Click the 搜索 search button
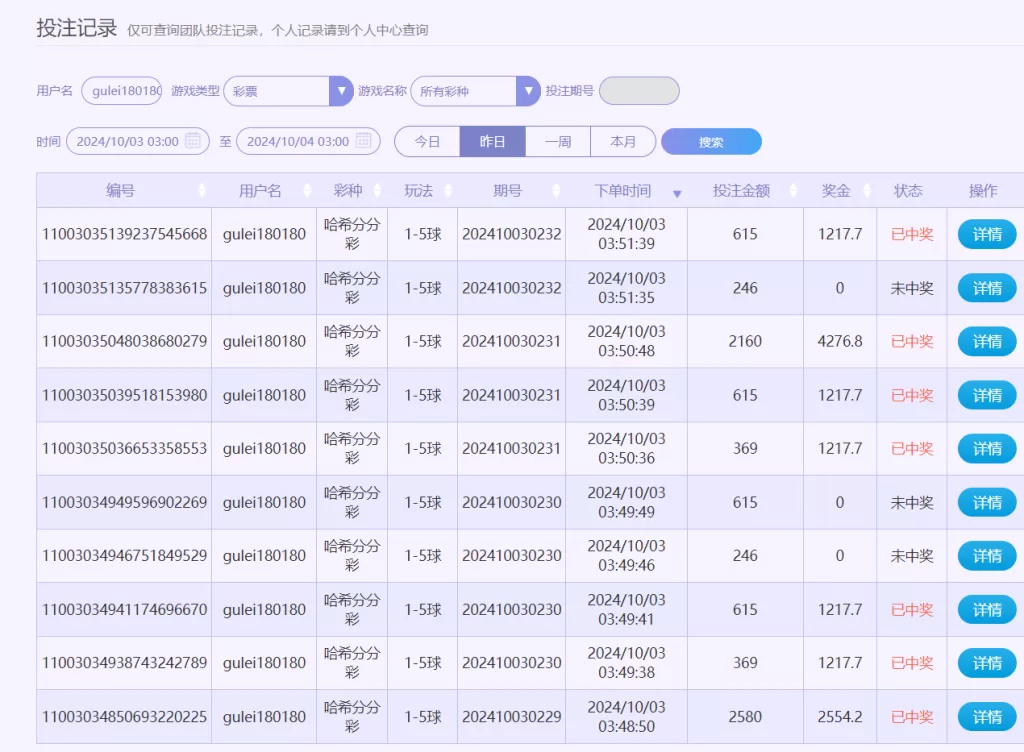 pos(711,142)
